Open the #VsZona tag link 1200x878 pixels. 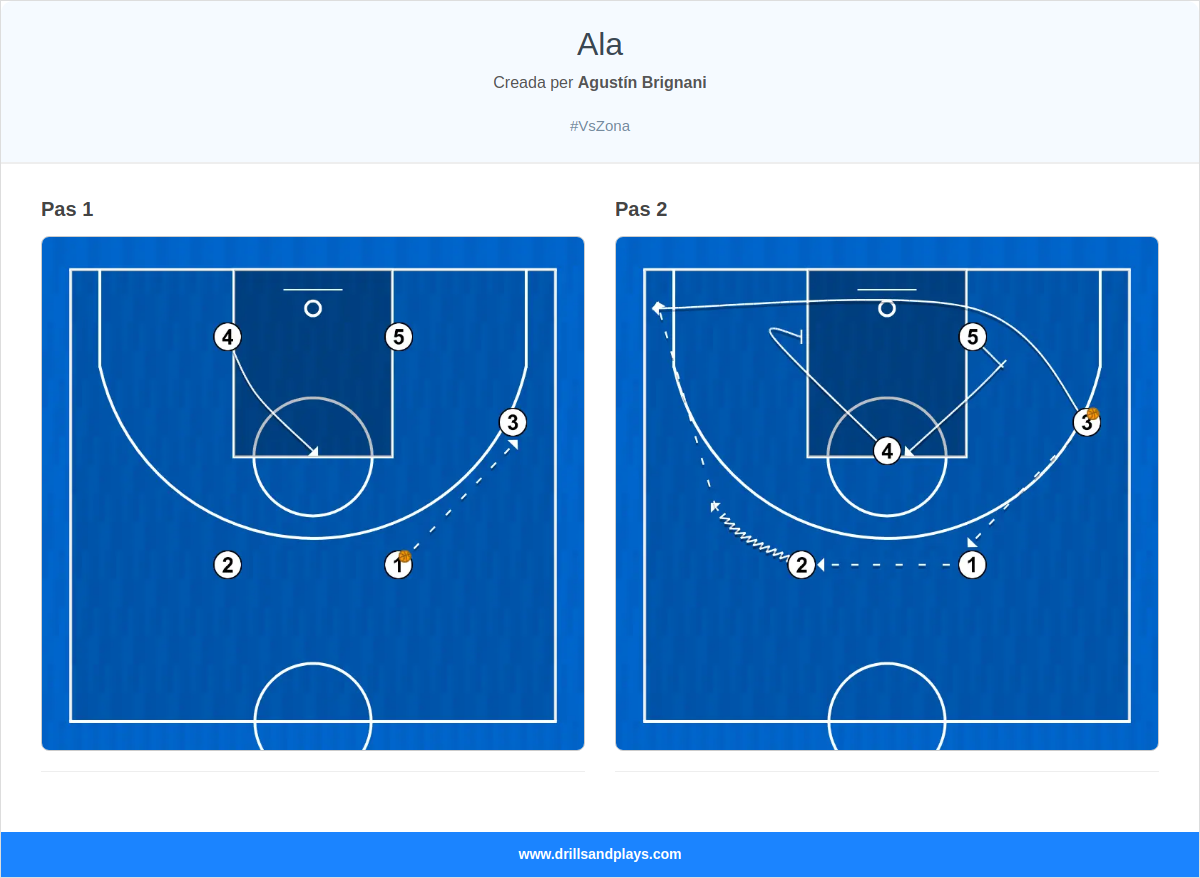coord(600,126)
